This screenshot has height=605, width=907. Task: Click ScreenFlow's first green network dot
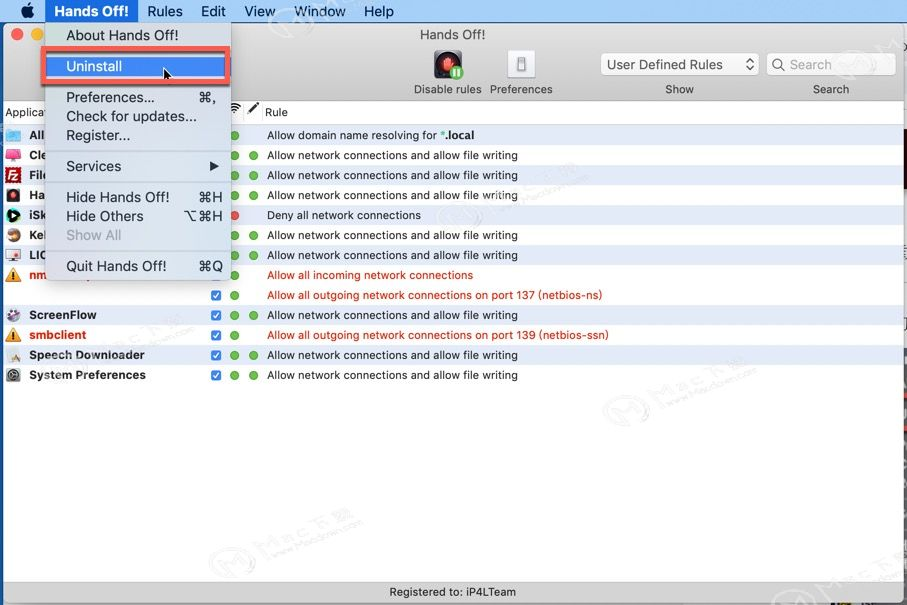[235, 315]
